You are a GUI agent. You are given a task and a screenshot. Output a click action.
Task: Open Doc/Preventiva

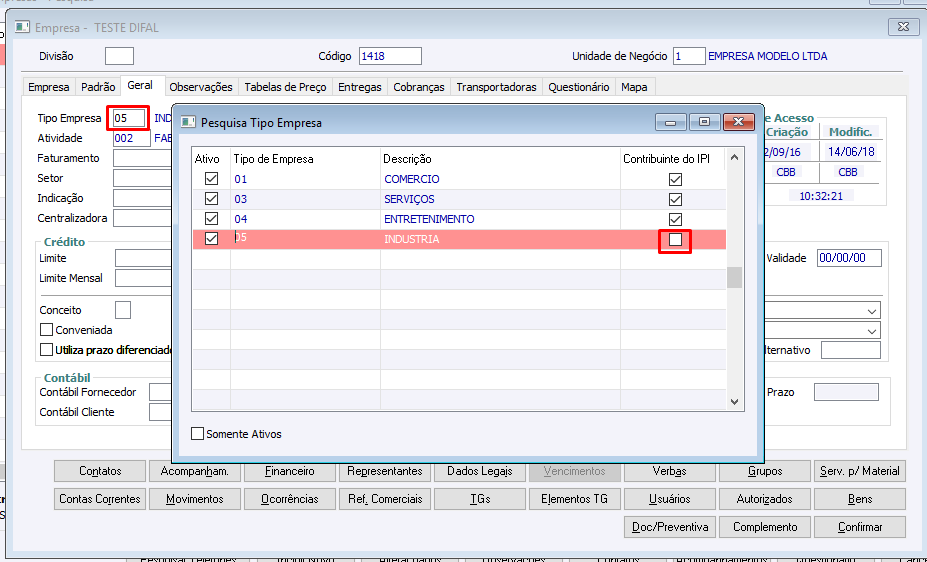click(x=670, y=527)
